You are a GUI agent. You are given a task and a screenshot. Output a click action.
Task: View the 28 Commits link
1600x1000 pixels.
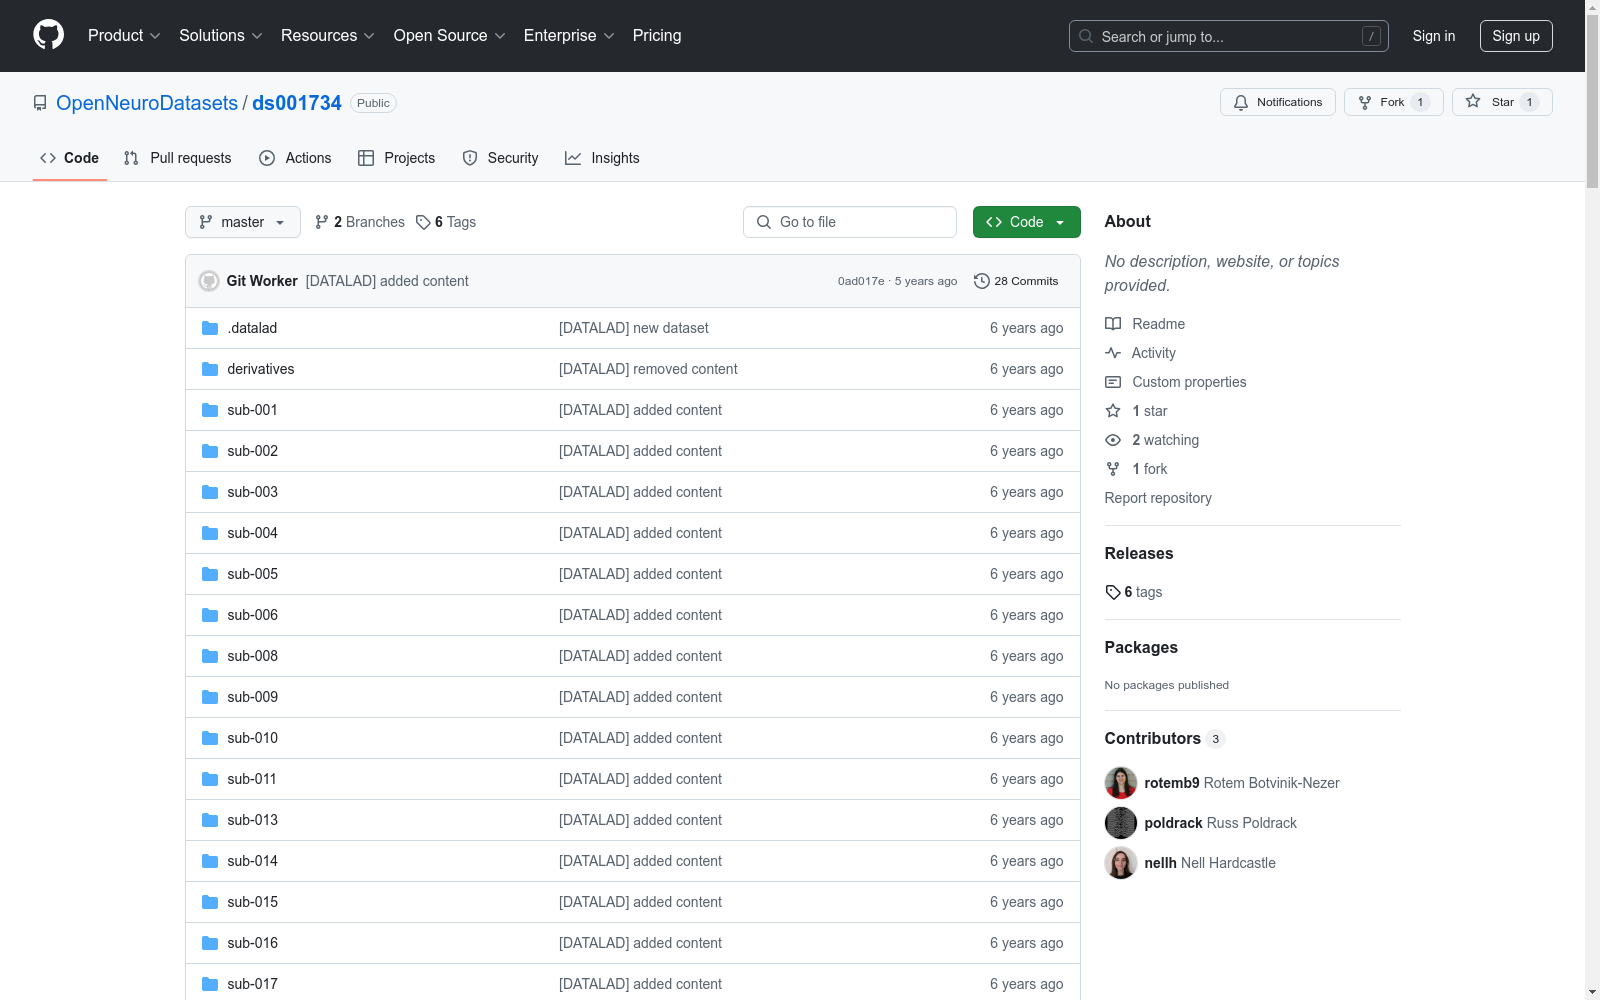click(x=1016, y=281)
